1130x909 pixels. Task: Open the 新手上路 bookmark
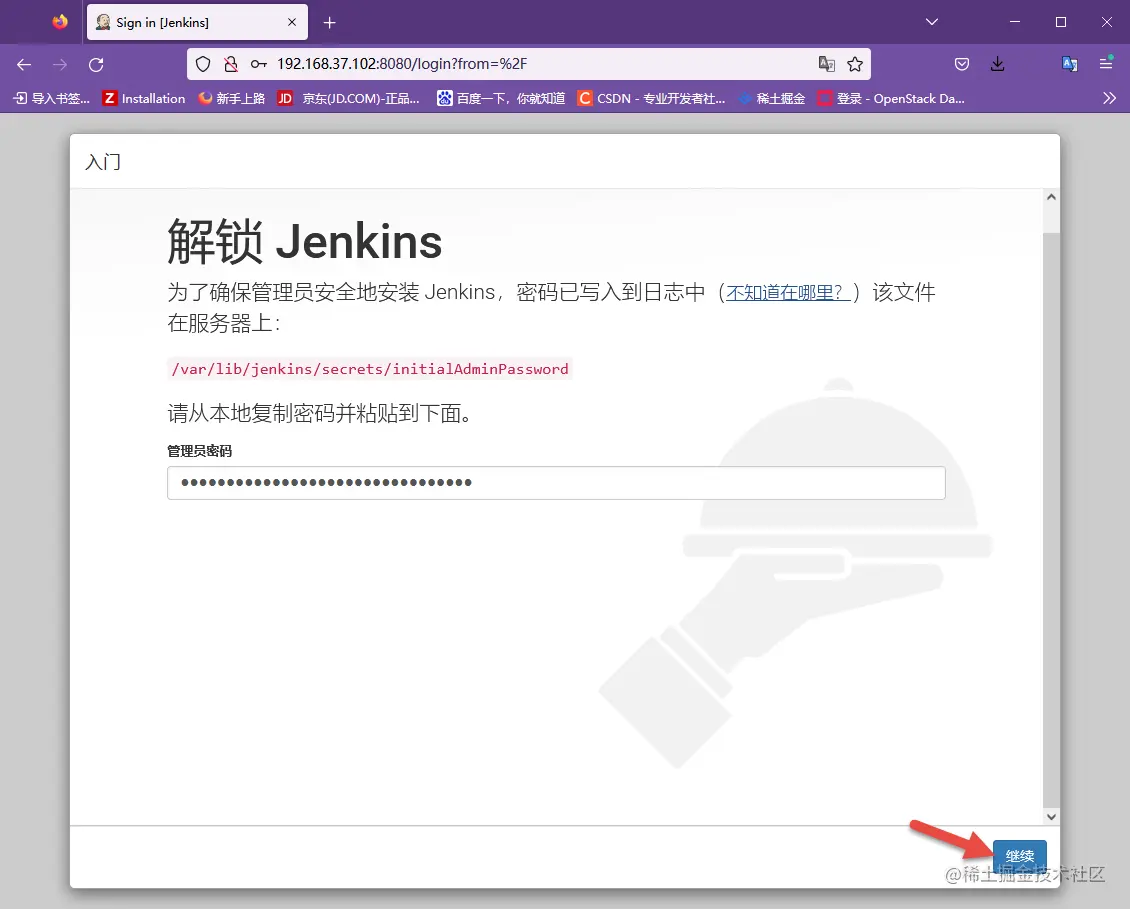click(x=232, y=98)
